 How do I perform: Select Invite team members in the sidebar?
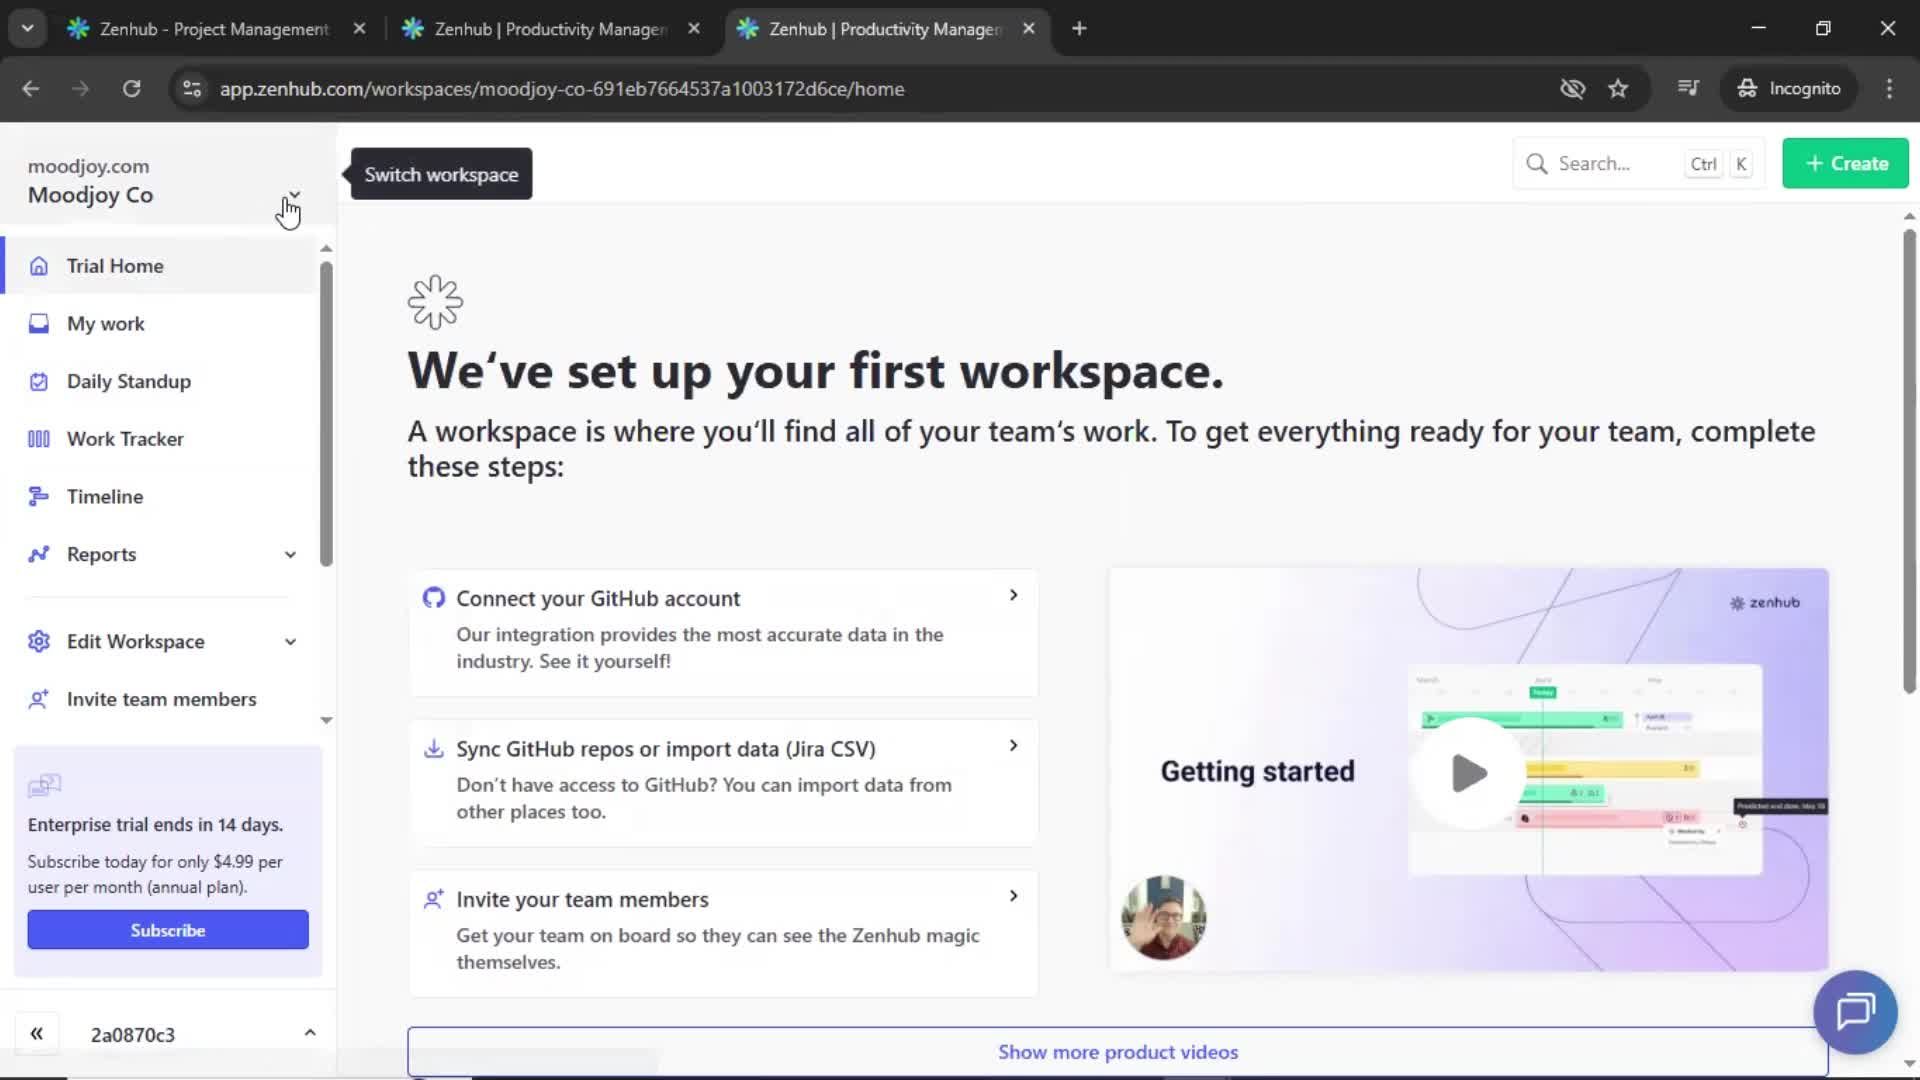coord(161,699)
